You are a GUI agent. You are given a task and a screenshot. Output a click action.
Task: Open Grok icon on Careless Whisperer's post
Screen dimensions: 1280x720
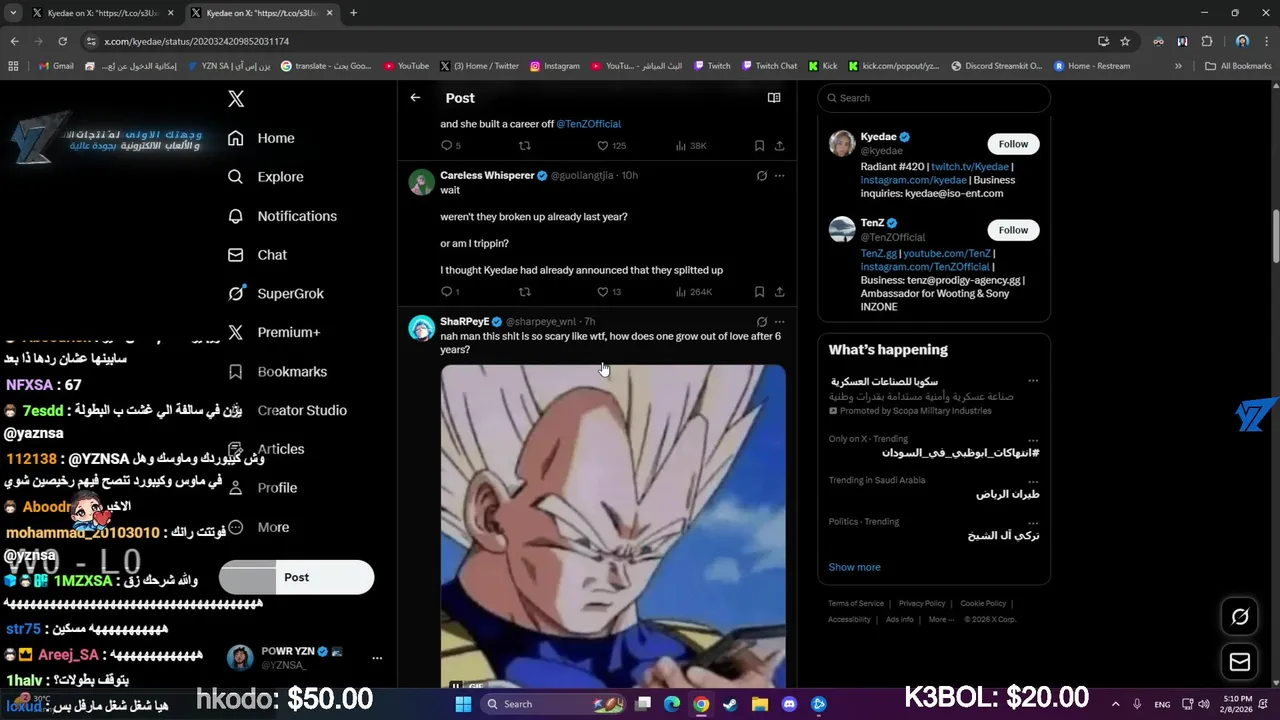762,176
